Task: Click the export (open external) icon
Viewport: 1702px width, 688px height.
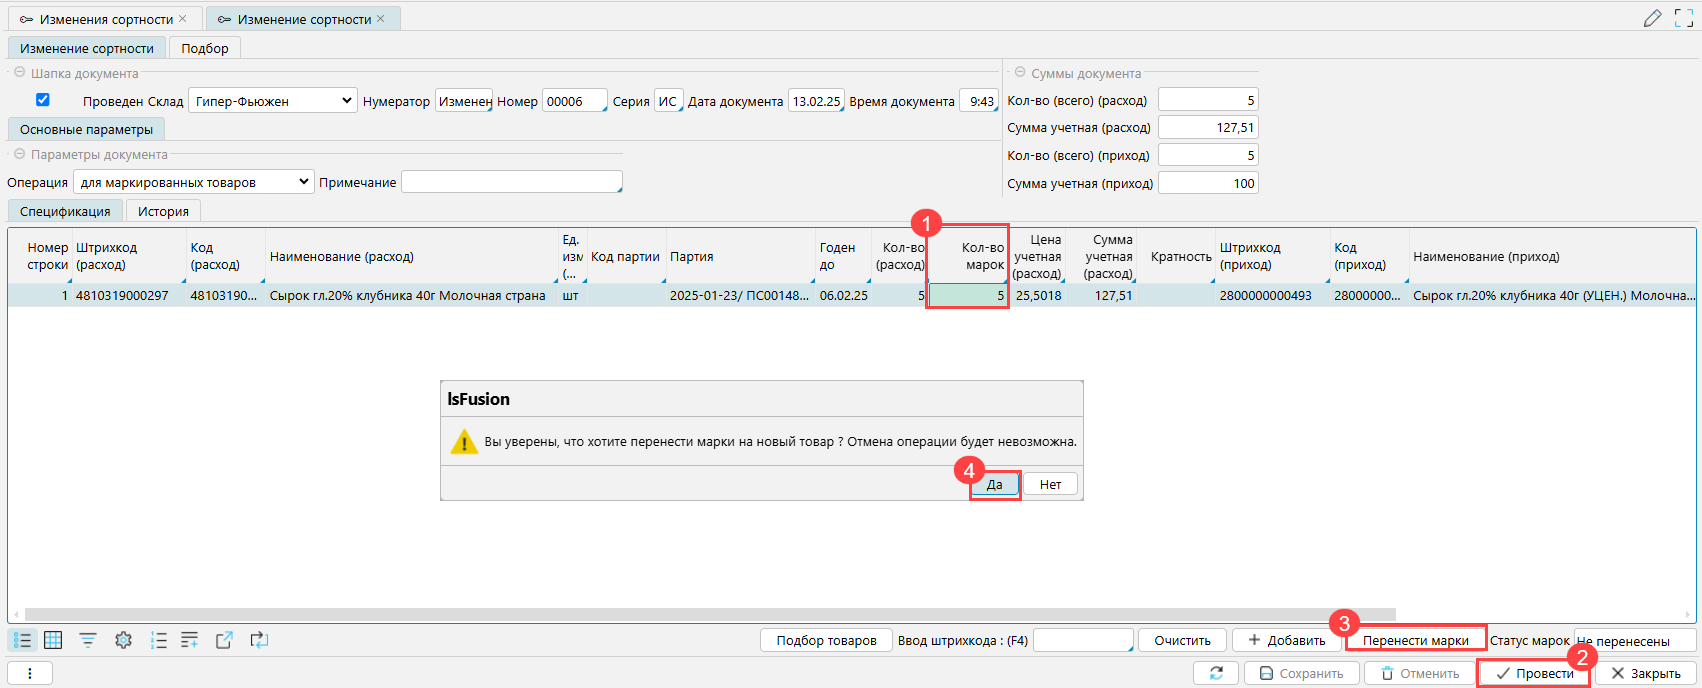Action: [x=224, y=640]
